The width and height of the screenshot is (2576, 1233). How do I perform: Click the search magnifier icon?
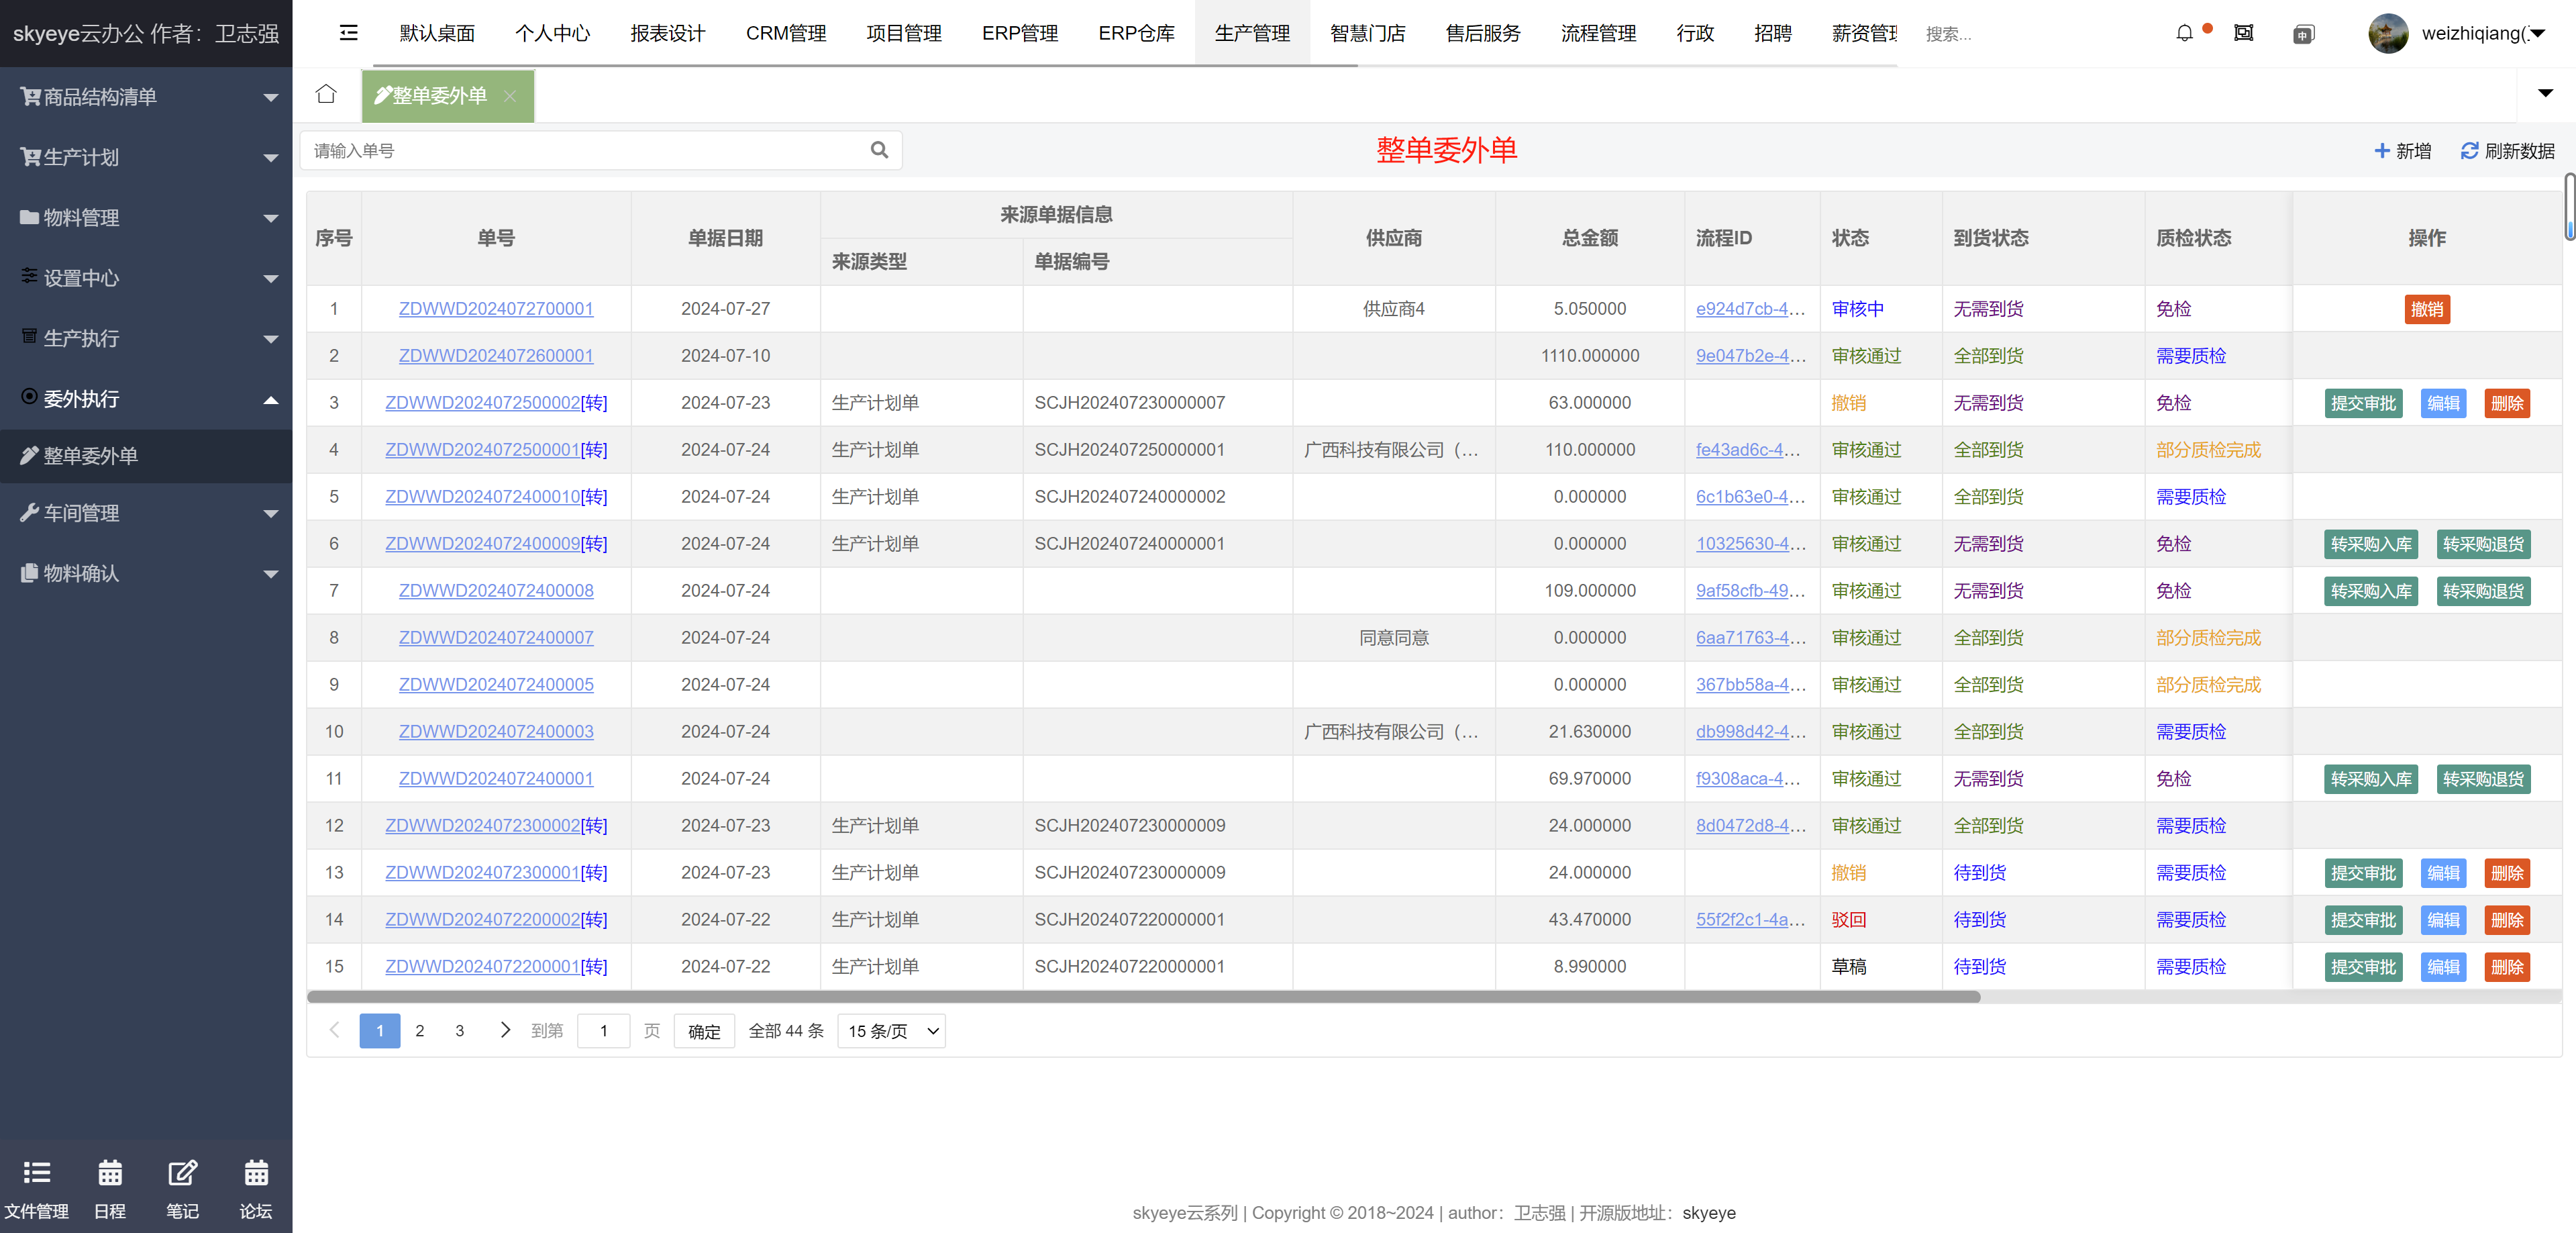tap(879, 150)
